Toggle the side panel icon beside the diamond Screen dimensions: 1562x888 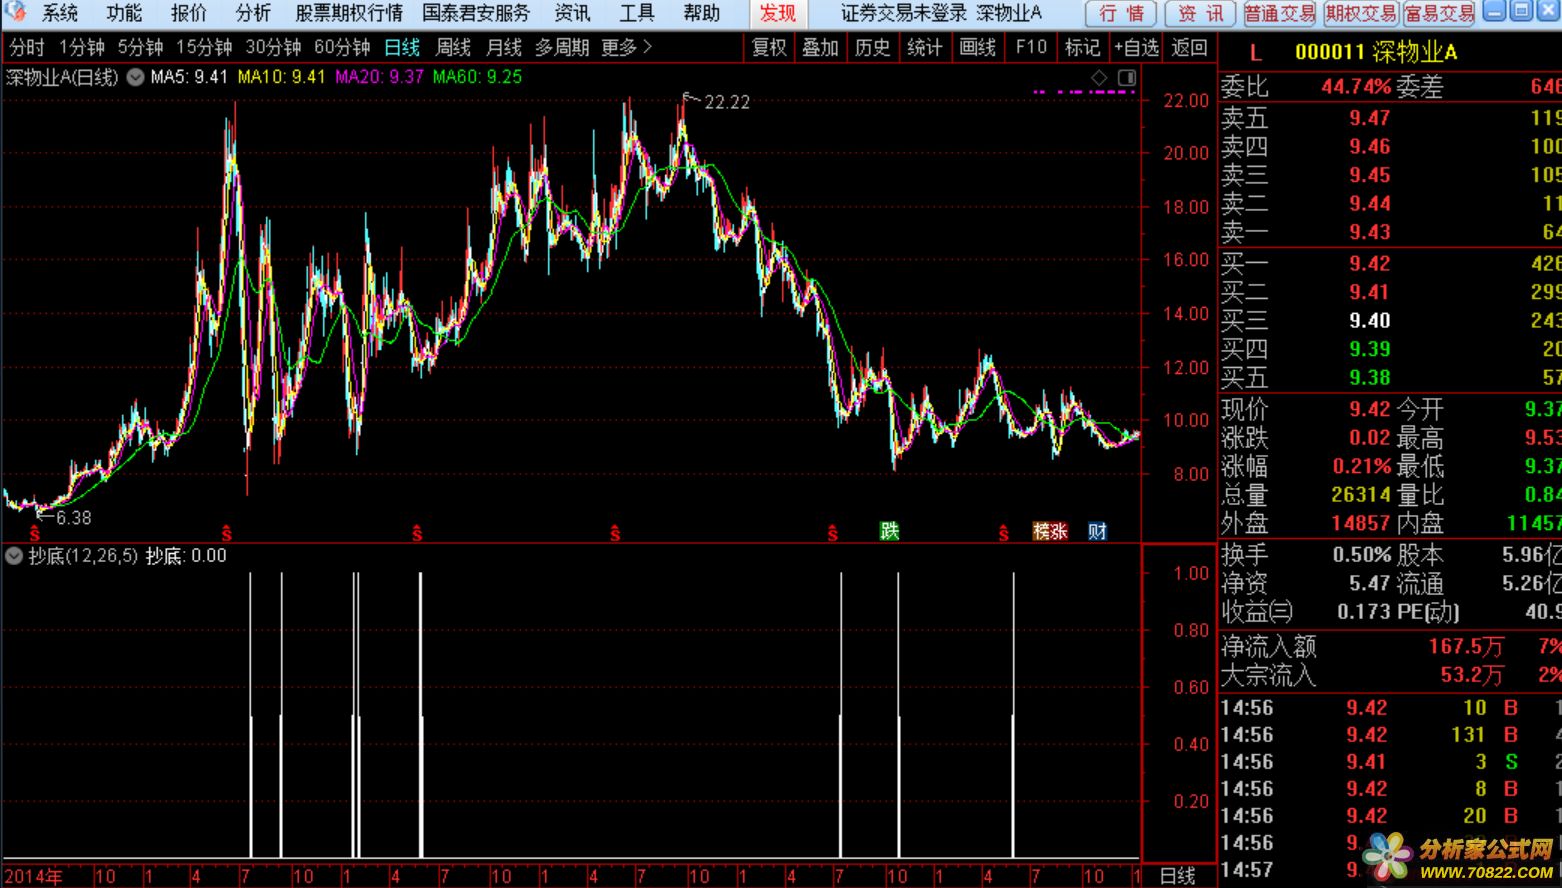pos(1127,78)
